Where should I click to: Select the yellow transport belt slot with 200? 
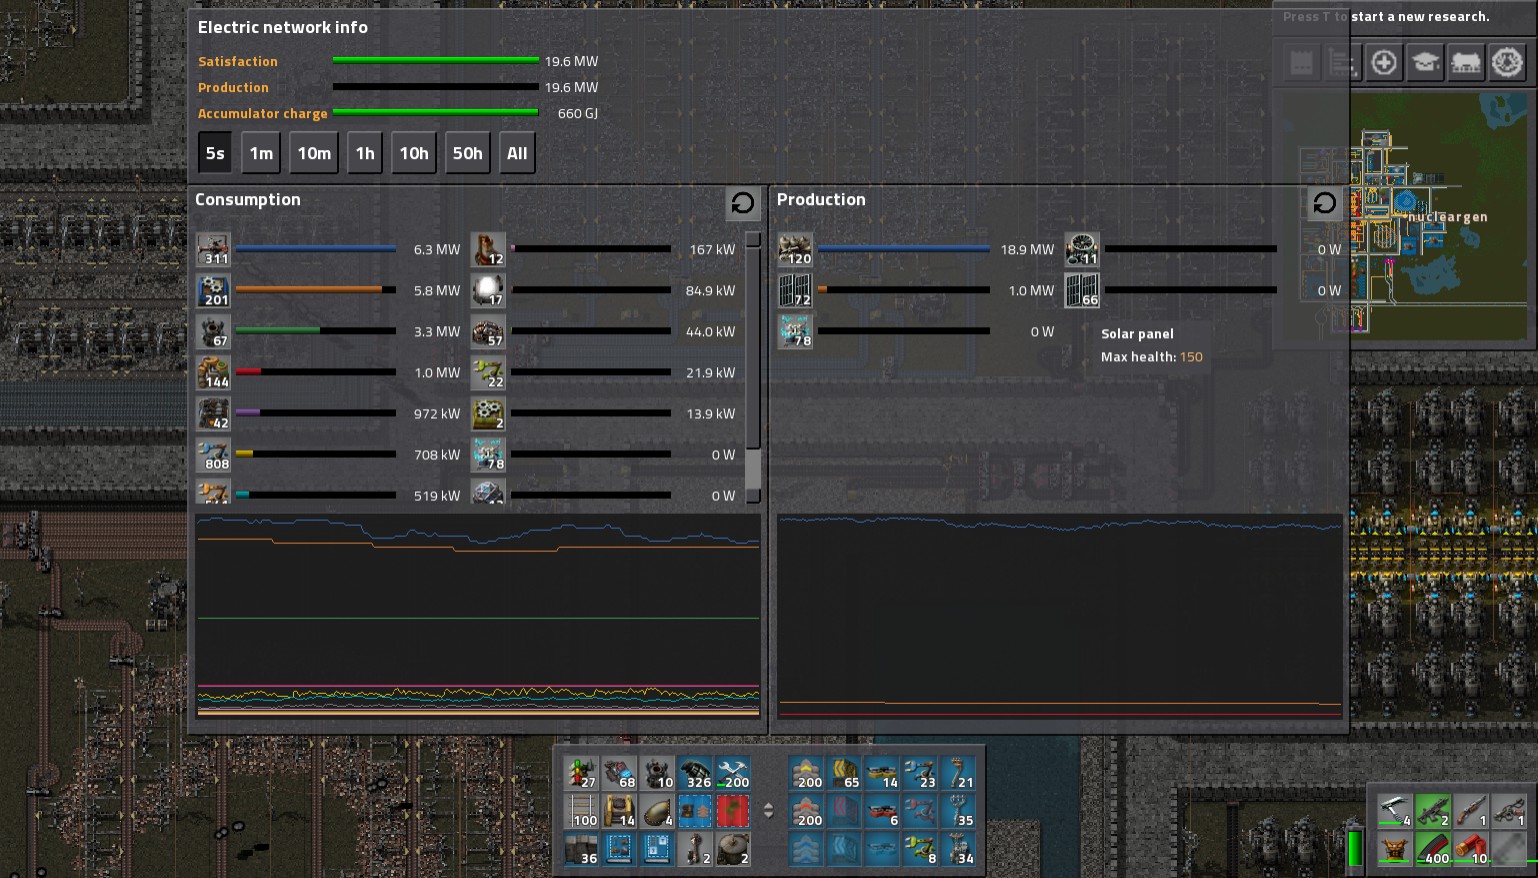806,773
